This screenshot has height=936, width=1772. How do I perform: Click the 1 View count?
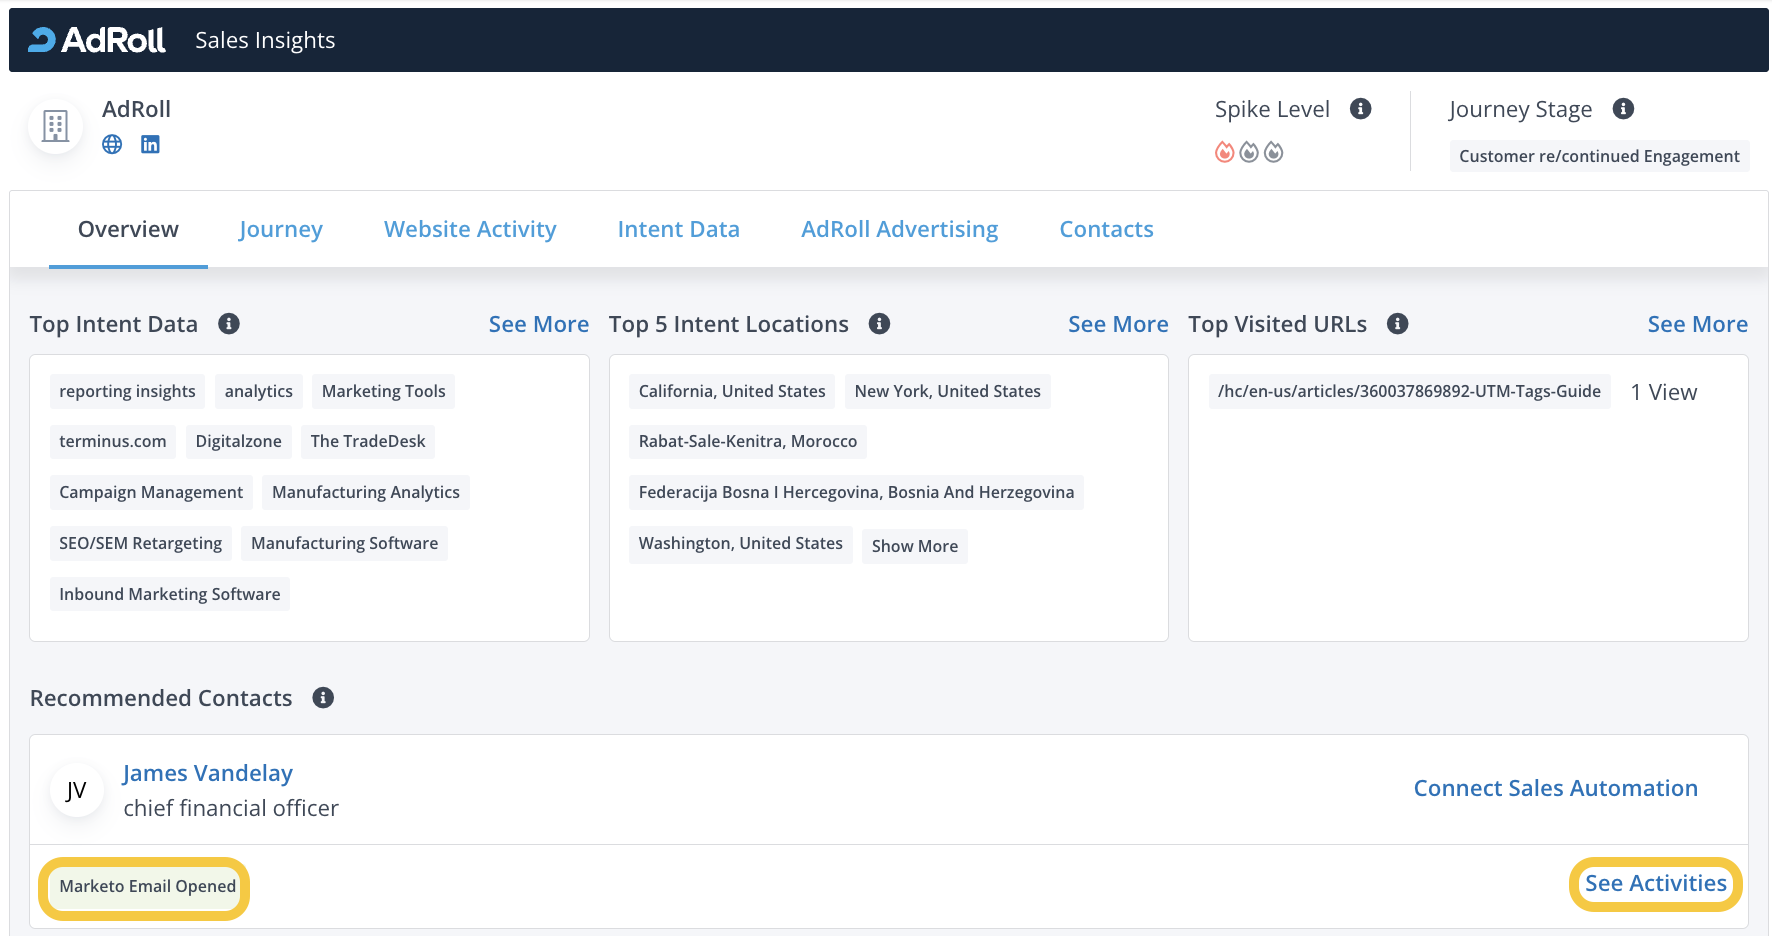[1664, 392]
